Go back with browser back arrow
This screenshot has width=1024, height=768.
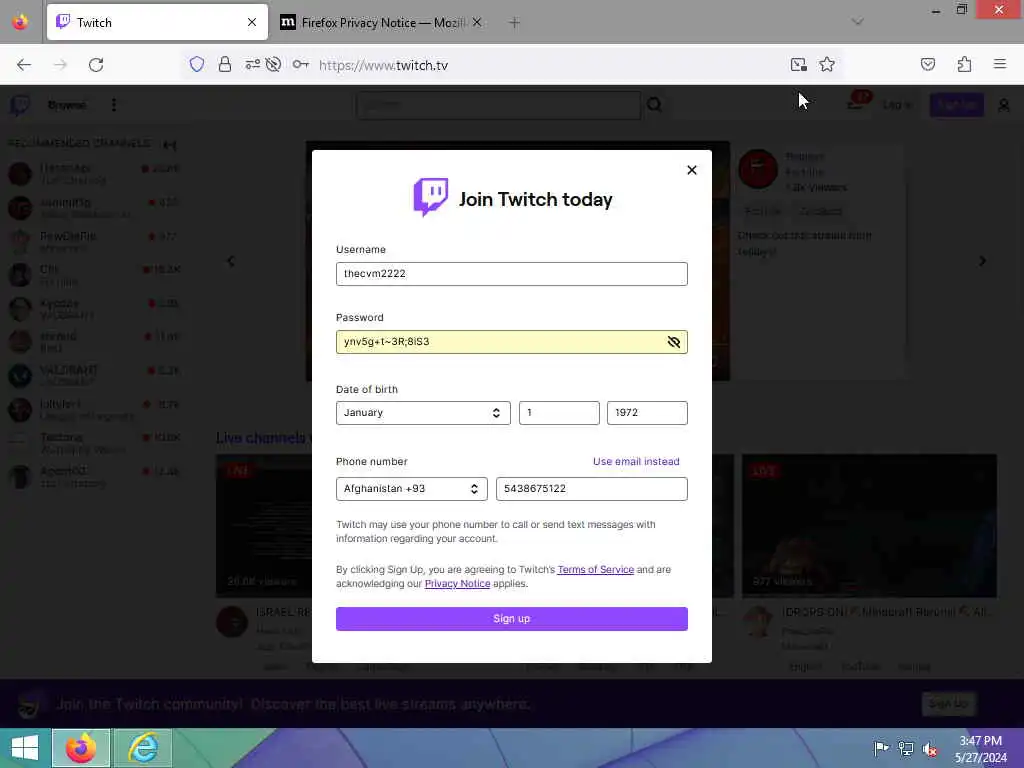point(24,65)
